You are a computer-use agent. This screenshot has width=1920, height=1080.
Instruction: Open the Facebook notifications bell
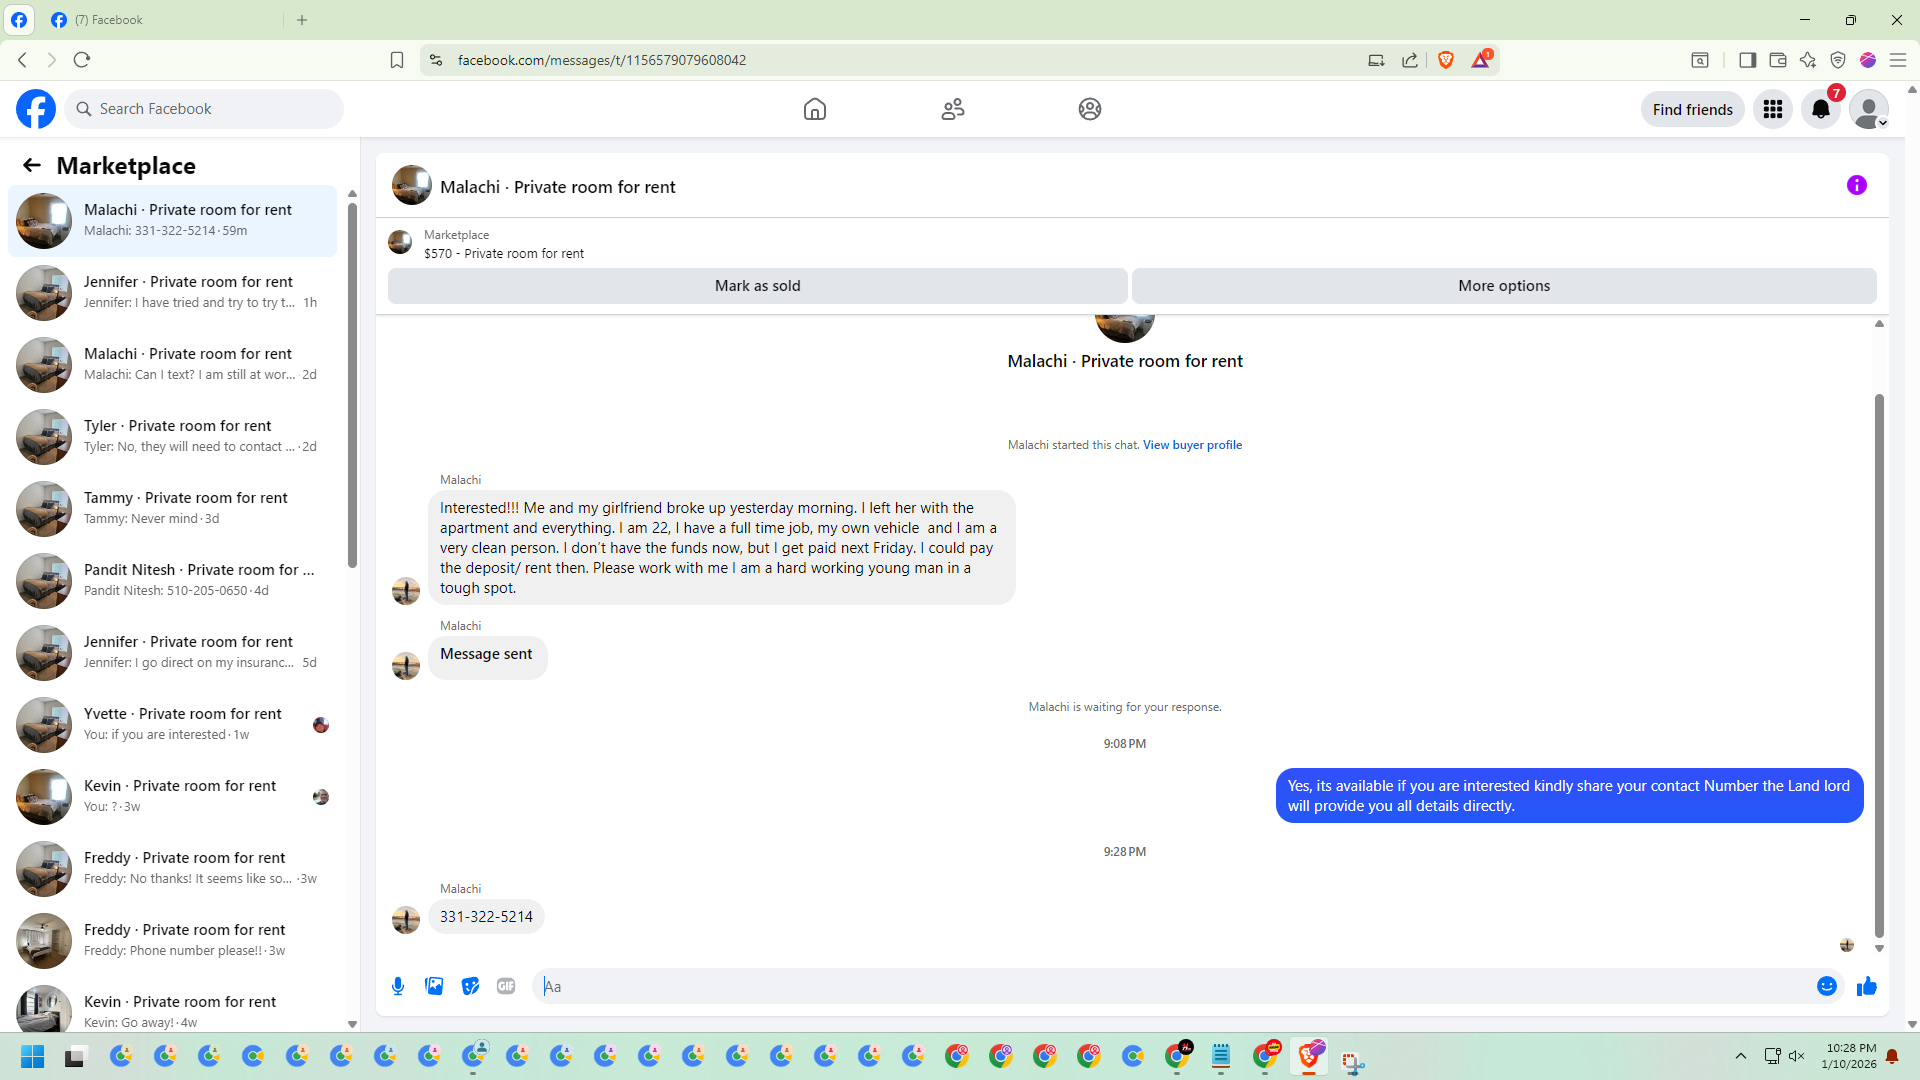point(1820,109)
